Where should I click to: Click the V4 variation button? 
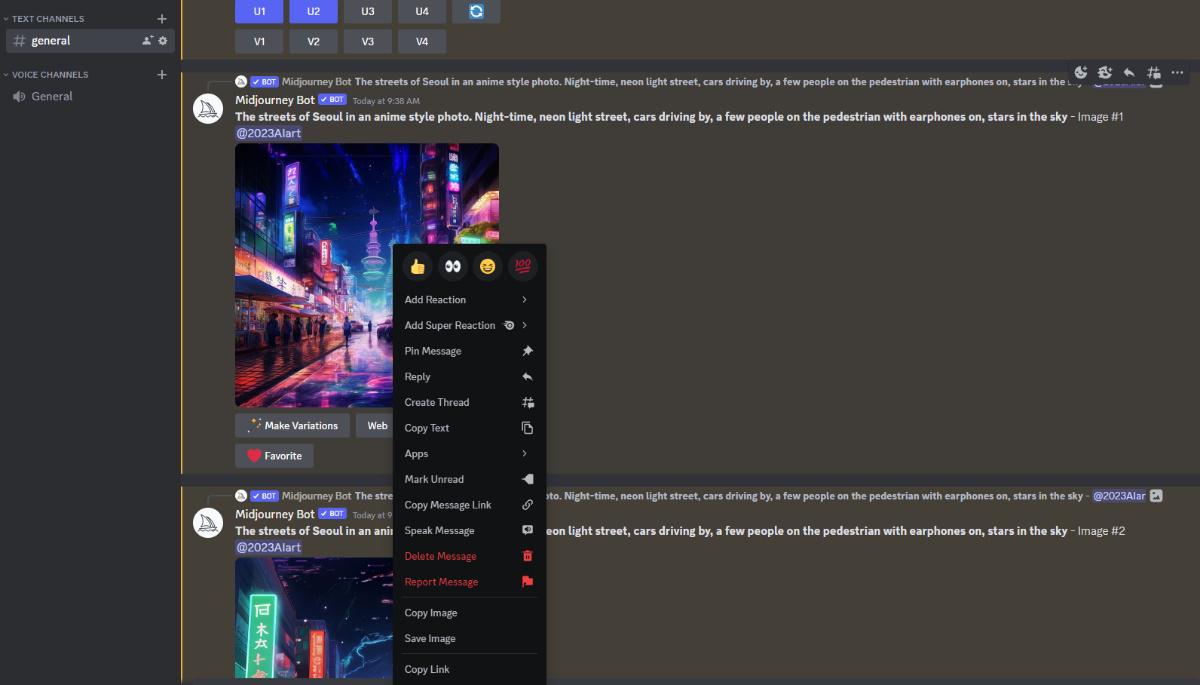click(x=422, y=41)
